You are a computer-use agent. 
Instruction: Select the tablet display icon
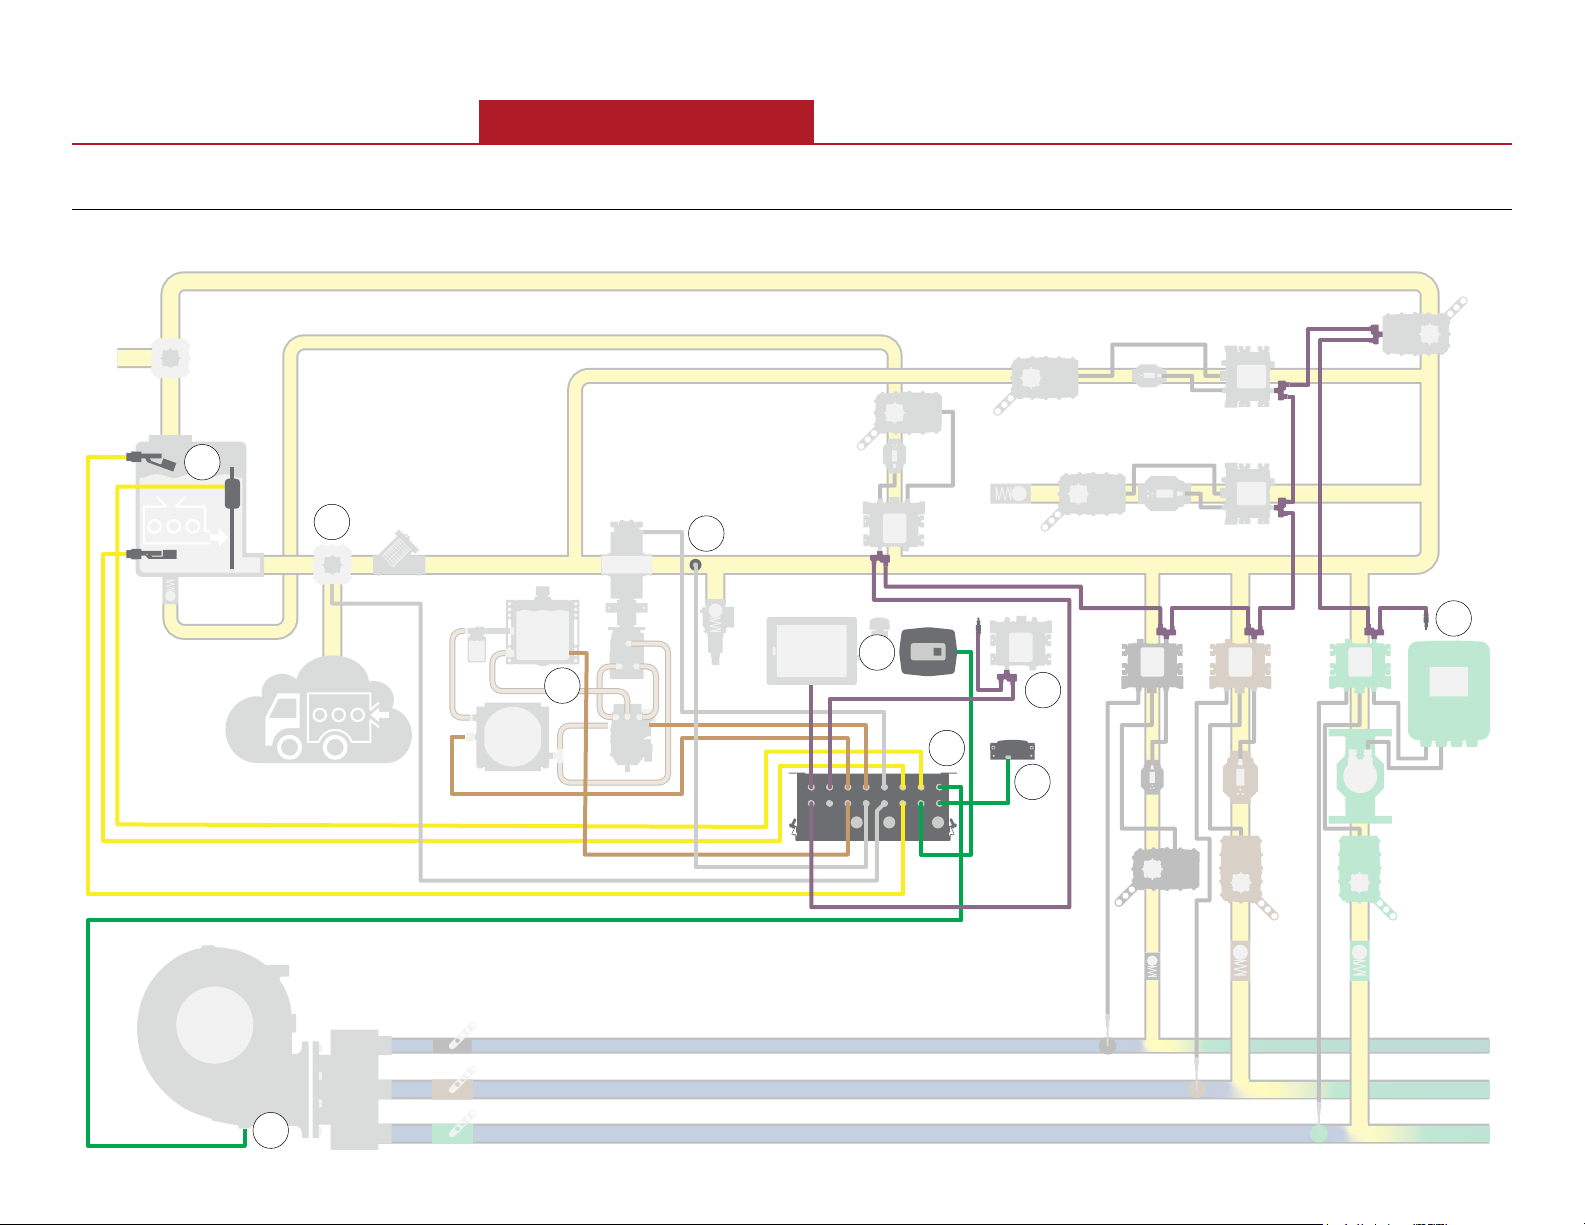pos(811,651)
